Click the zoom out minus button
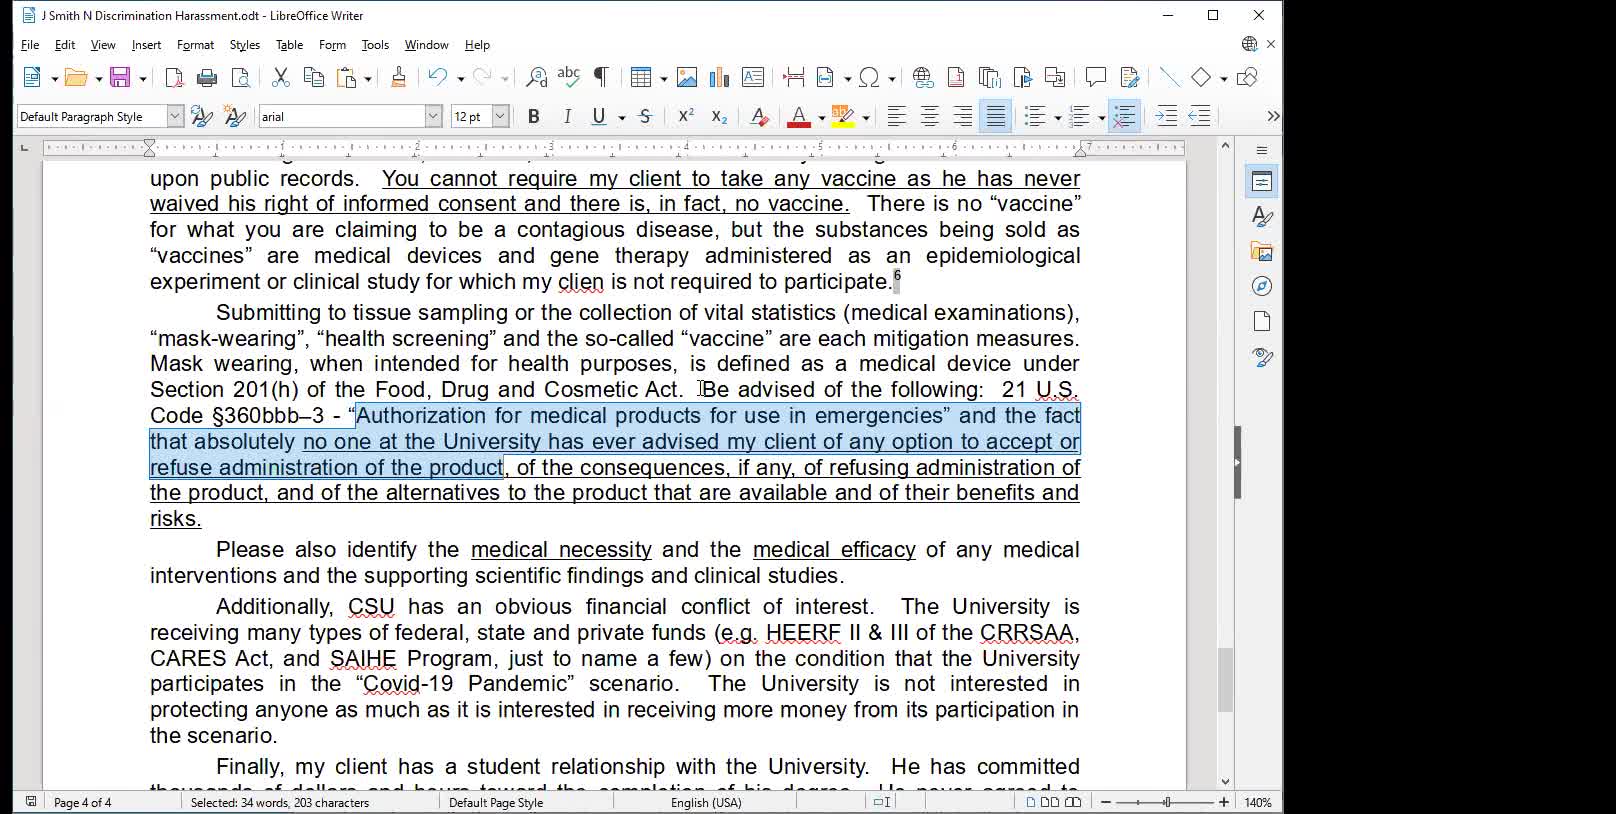Screen dimensions: 1616x814 pos(1106,803)
